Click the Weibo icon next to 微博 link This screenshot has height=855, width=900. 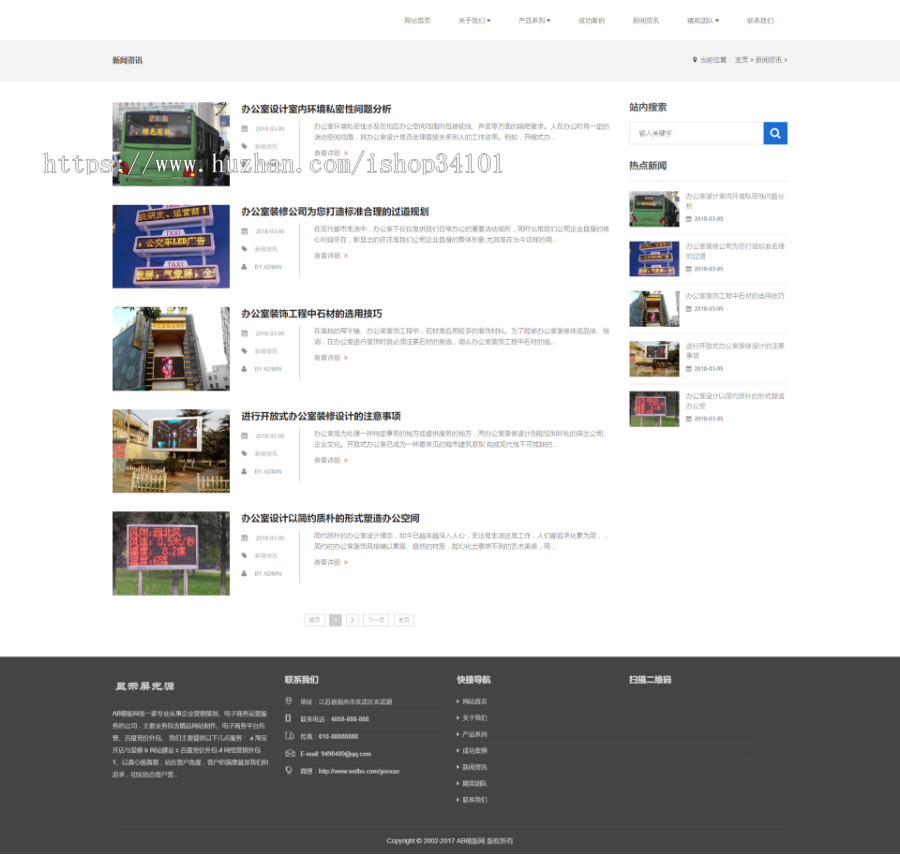tap(288, 770)
